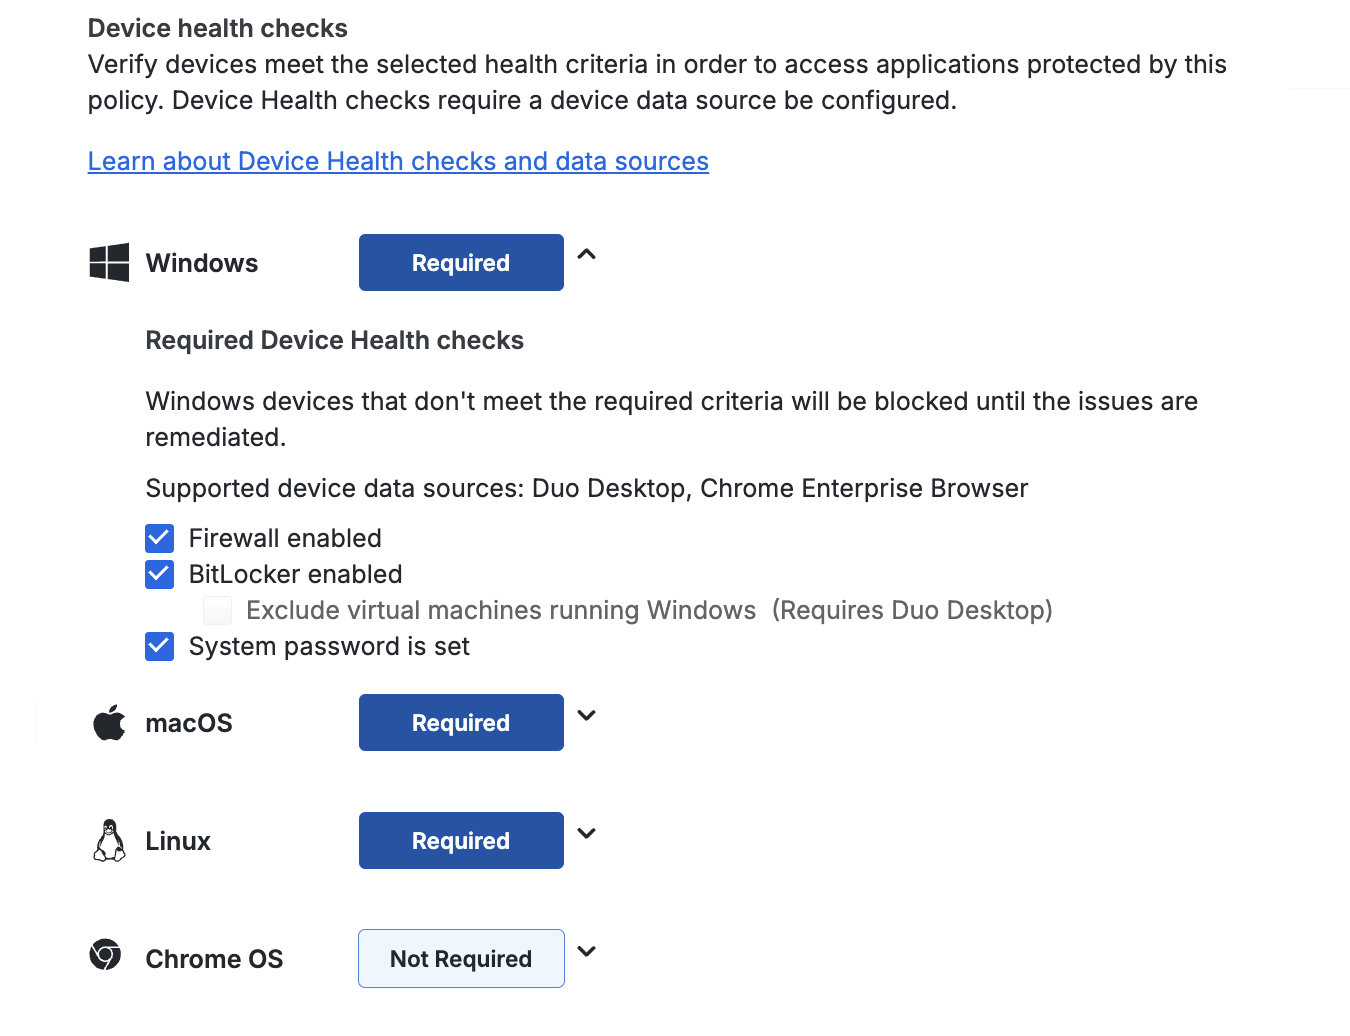Image resolution: width=1350 pixels, height=1036 pixels.
Task: Expand the macOS health checks section
Action: [x=587, y=716]
